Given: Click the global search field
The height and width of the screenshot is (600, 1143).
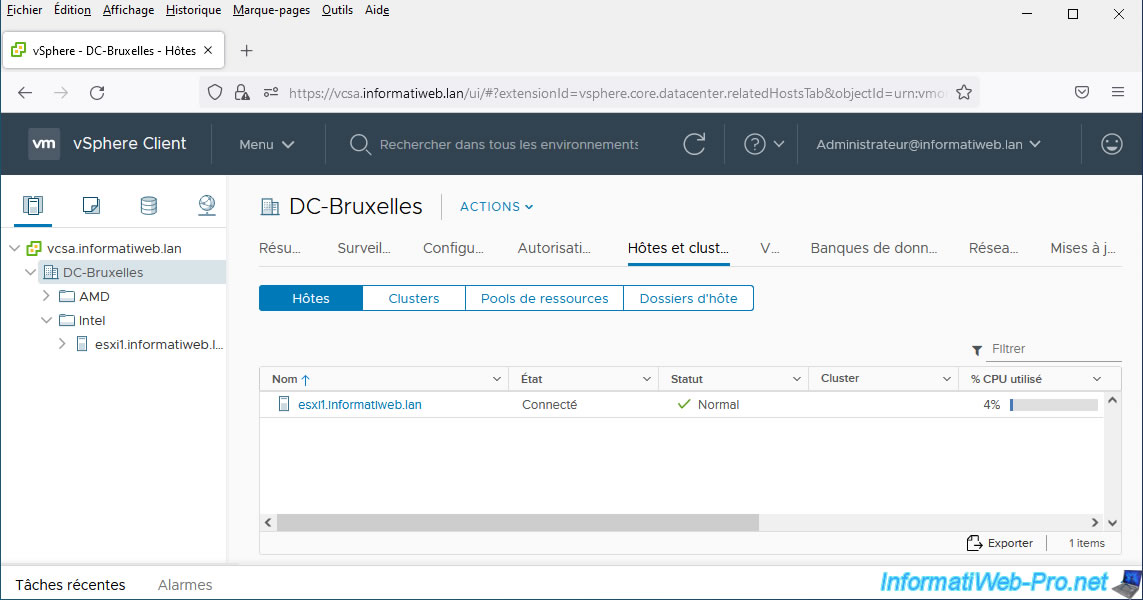Looking at the screenshot, I should tap(509, 144).
